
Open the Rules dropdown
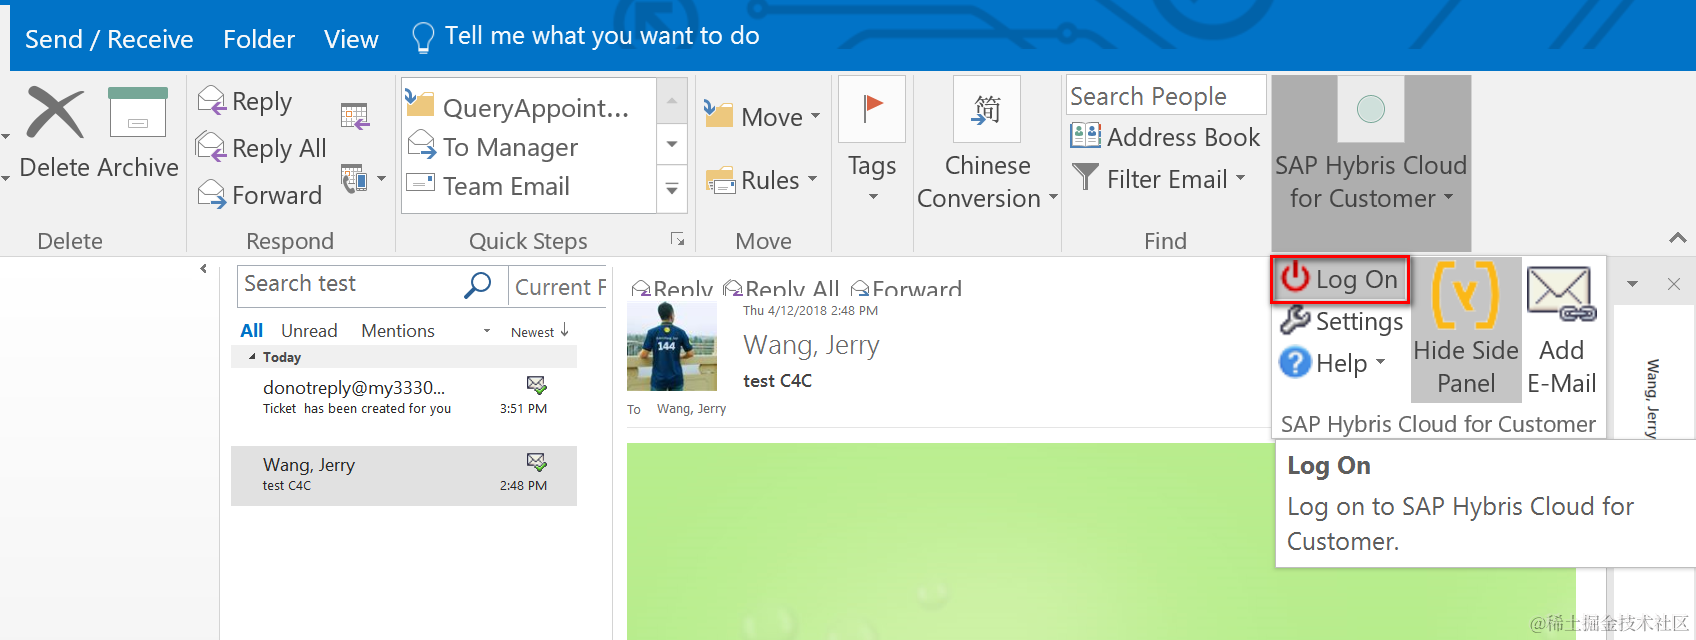click(x=762, y=180)
